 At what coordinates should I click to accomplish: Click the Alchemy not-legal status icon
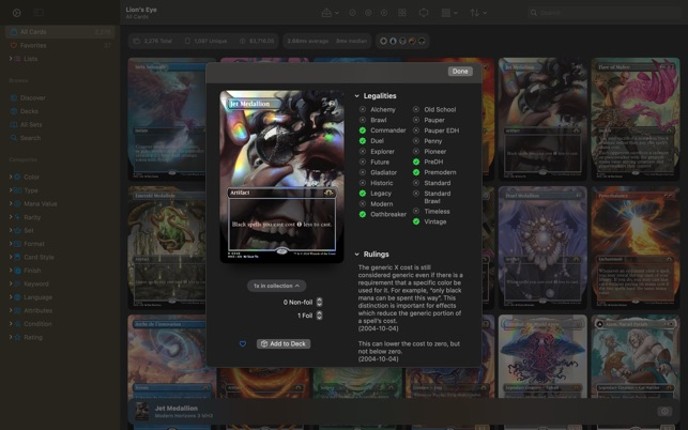coord(362,109)
